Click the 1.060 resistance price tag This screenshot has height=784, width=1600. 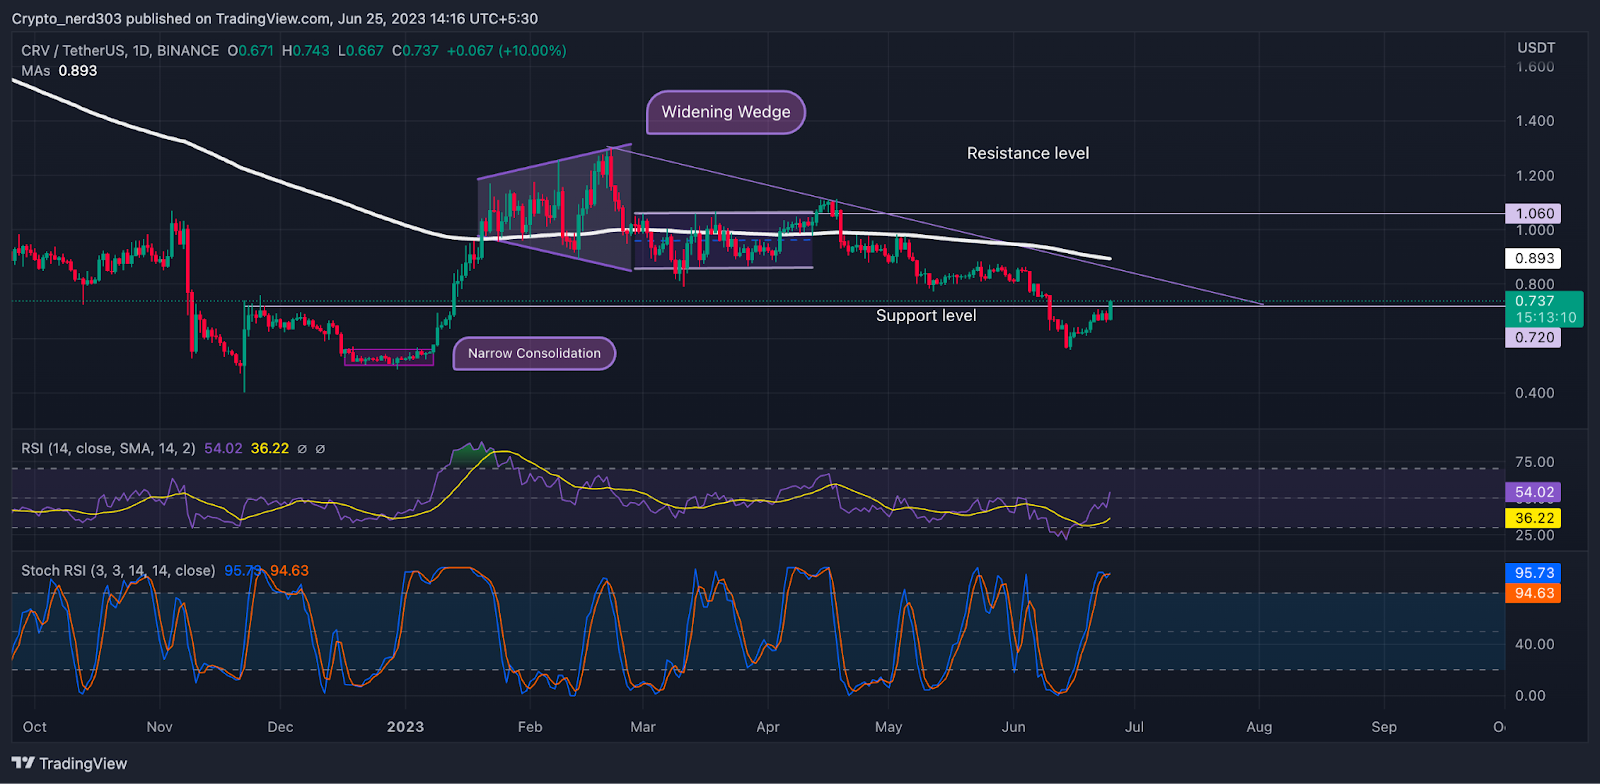pyautogui.click(x=1534, y=213)
